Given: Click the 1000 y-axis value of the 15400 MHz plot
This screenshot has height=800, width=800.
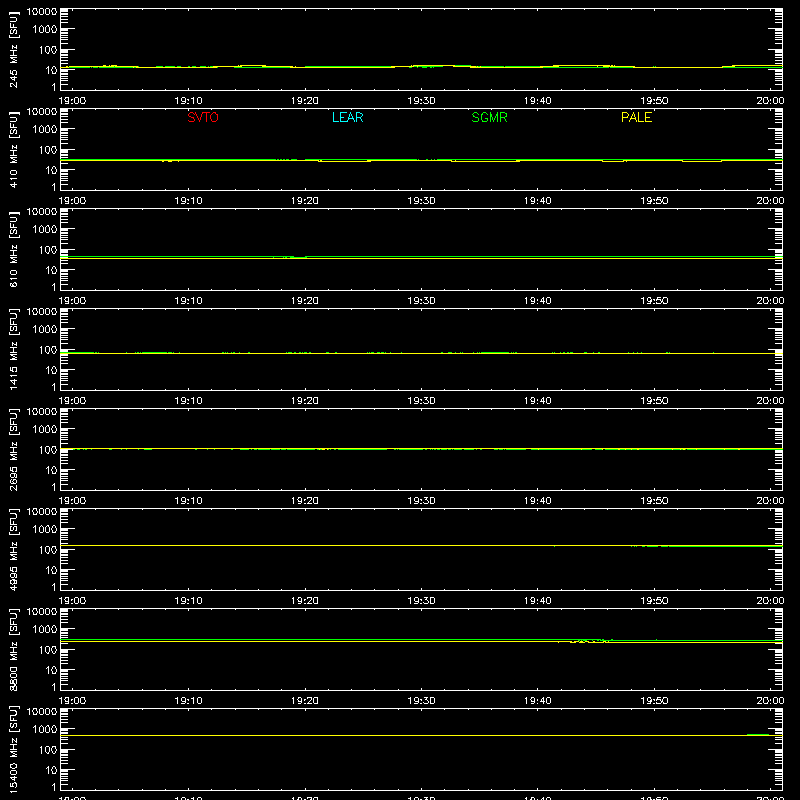Looking at the screenshot, I should pyautogui.click(x=45, y=729).
